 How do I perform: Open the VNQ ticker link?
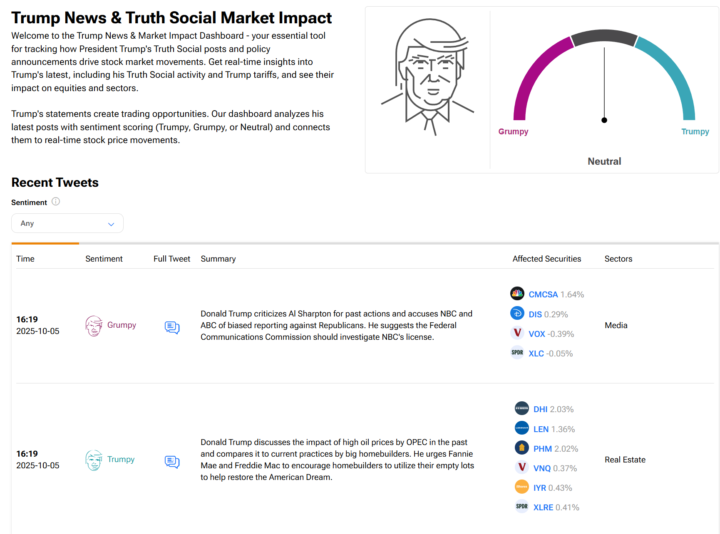(542, 467)
